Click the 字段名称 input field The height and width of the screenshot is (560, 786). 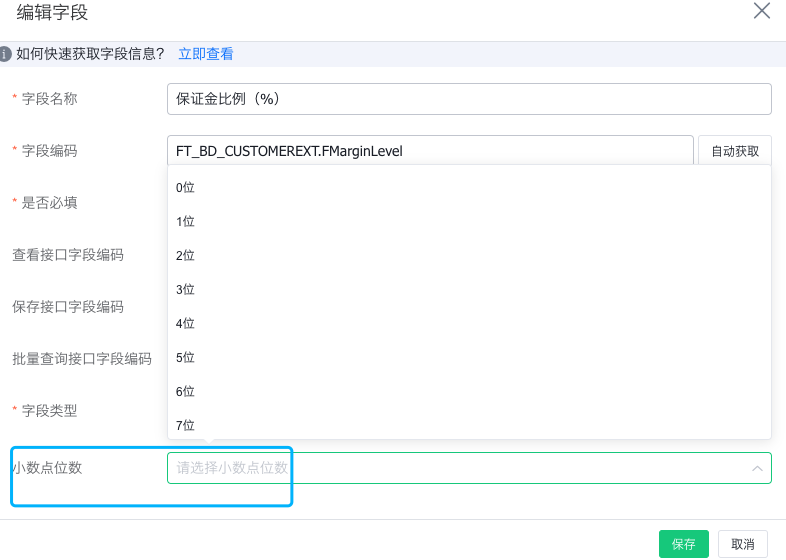point(469,99)
